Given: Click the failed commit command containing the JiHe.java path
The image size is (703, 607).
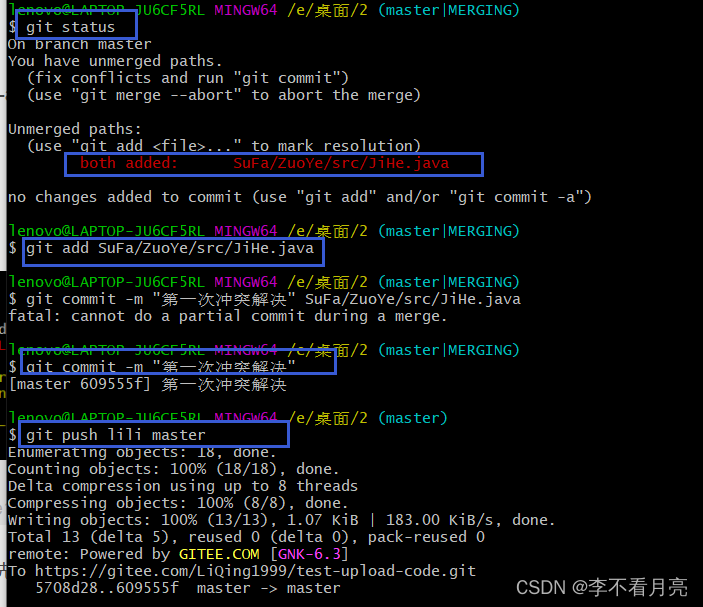Looking at the screenshot, I should [x=273, y=299].
